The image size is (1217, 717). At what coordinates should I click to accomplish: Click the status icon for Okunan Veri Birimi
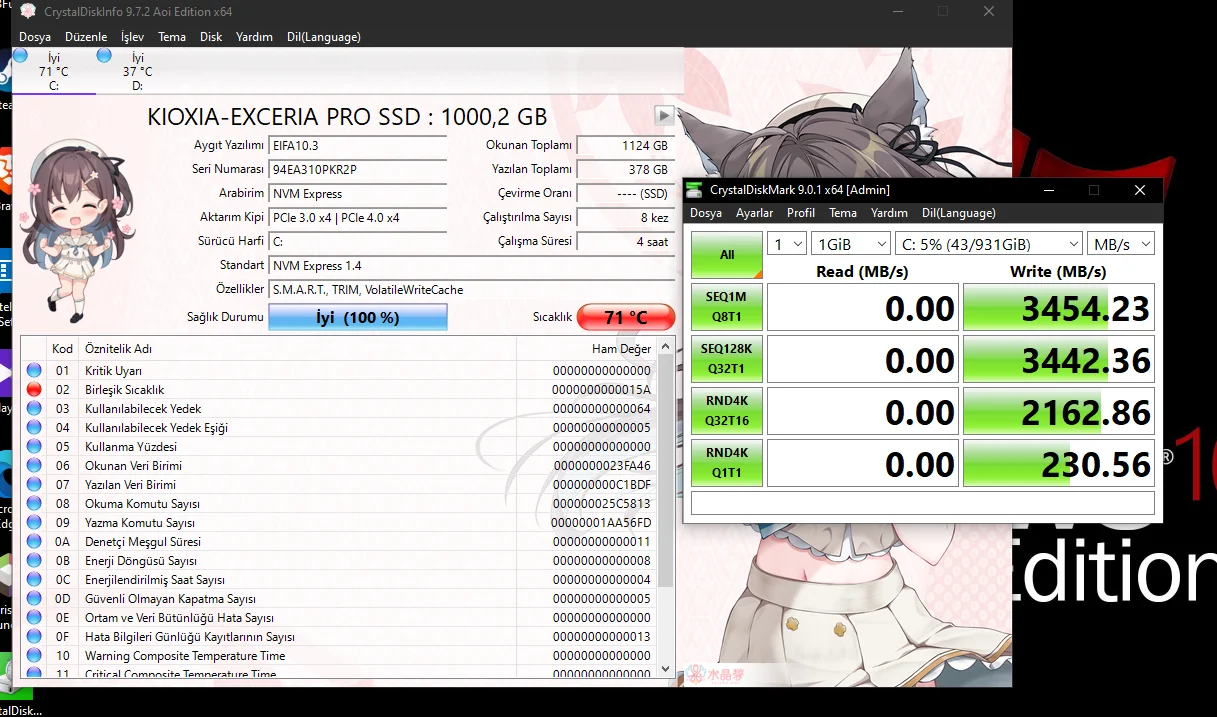pos(34,466)
